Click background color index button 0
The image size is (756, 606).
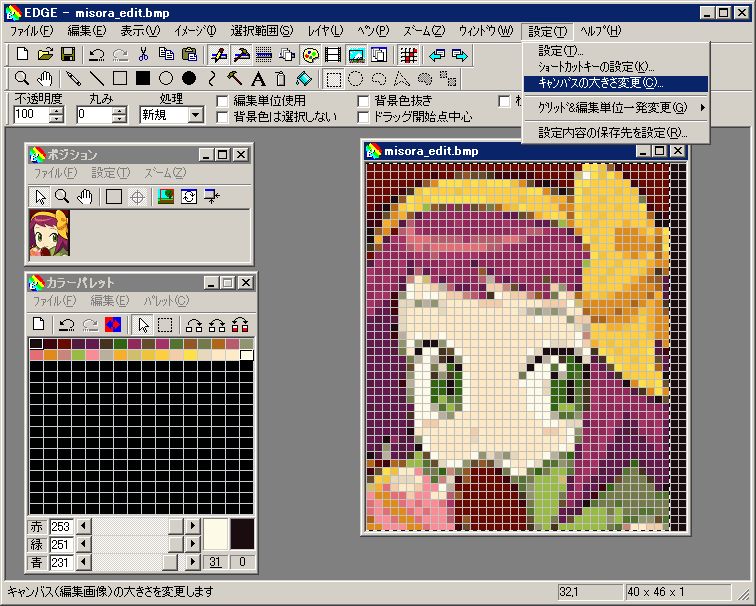242,562
